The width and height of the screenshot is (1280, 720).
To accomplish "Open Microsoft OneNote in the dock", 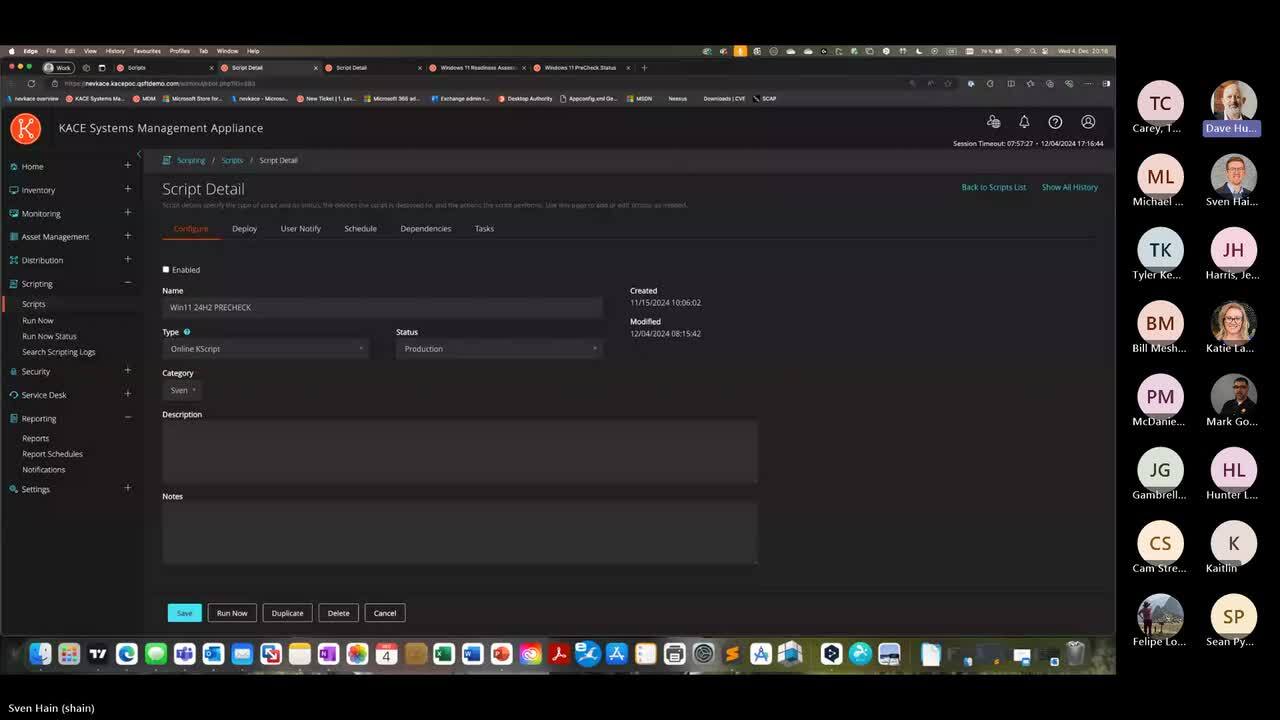I will 328,654.
